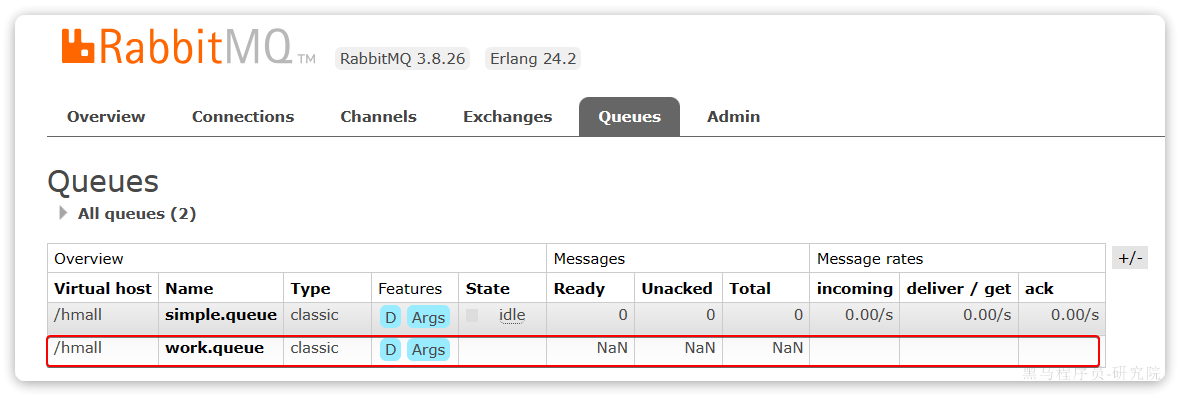Image resolution: width=1180 pixels, height=398 pixels.
Task: Open the Overview tab
Action: pos(106,117)
